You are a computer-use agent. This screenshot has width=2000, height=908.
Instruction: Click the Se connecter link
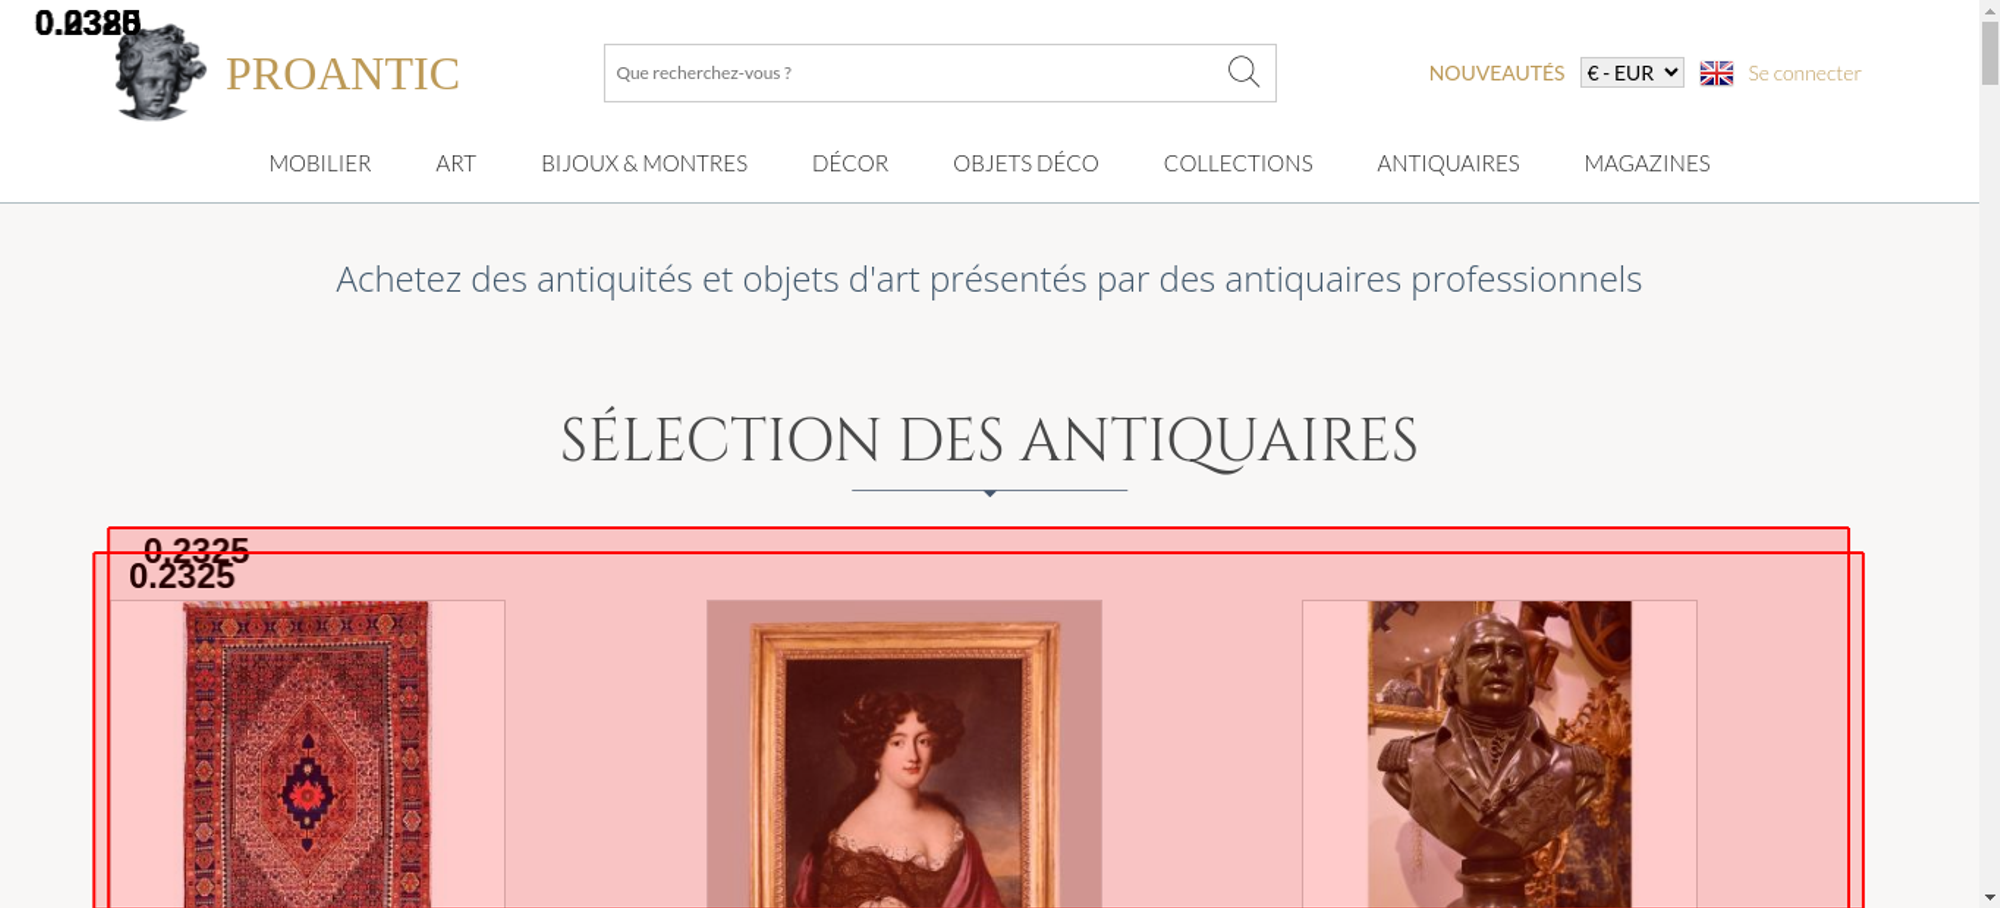tap(1804, 73)
